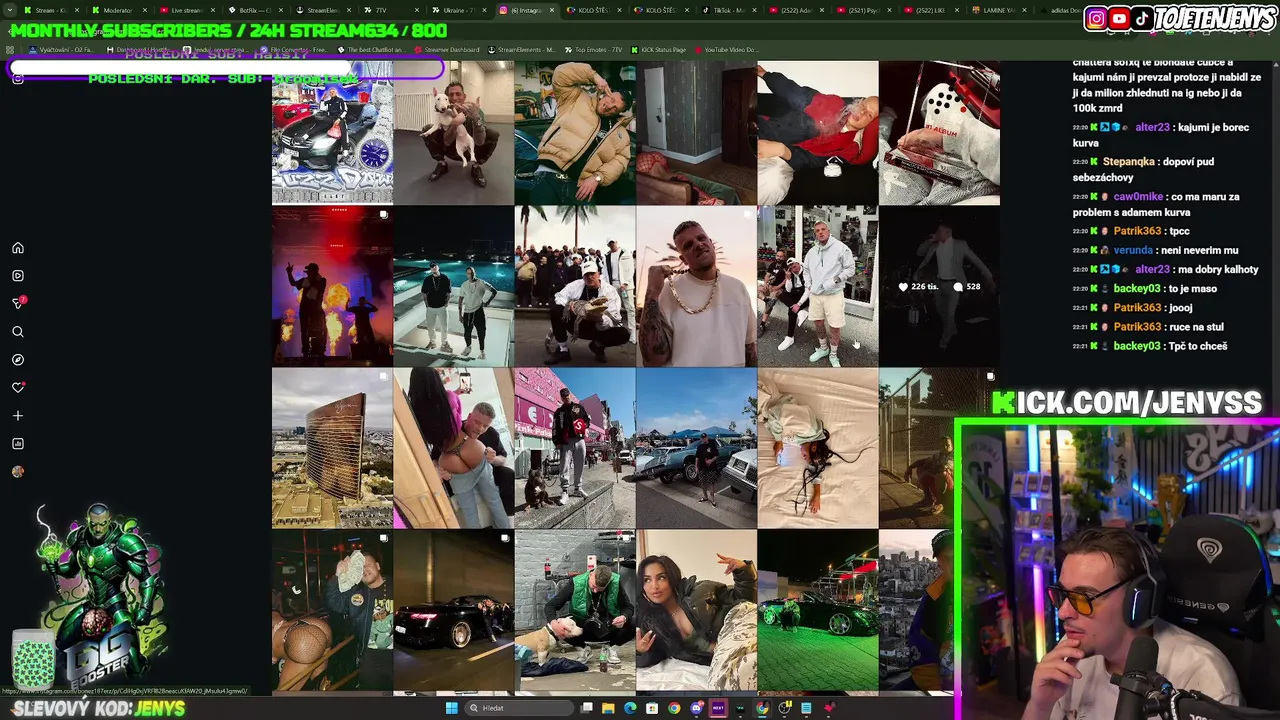Screen dimensions: 1280x720
Task: Open the YouTube Video Do... bookmark
Action: 725,49
